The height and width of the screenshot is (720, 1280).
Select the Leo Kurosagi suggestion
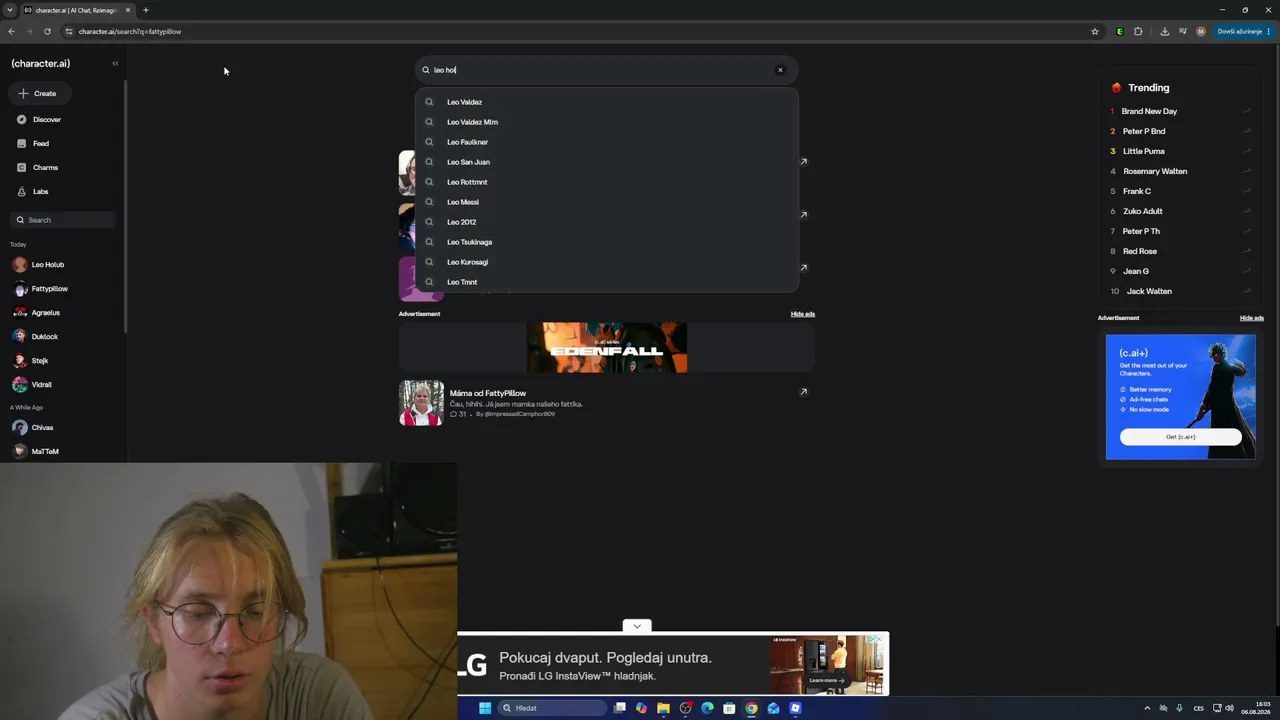[607, 262]
